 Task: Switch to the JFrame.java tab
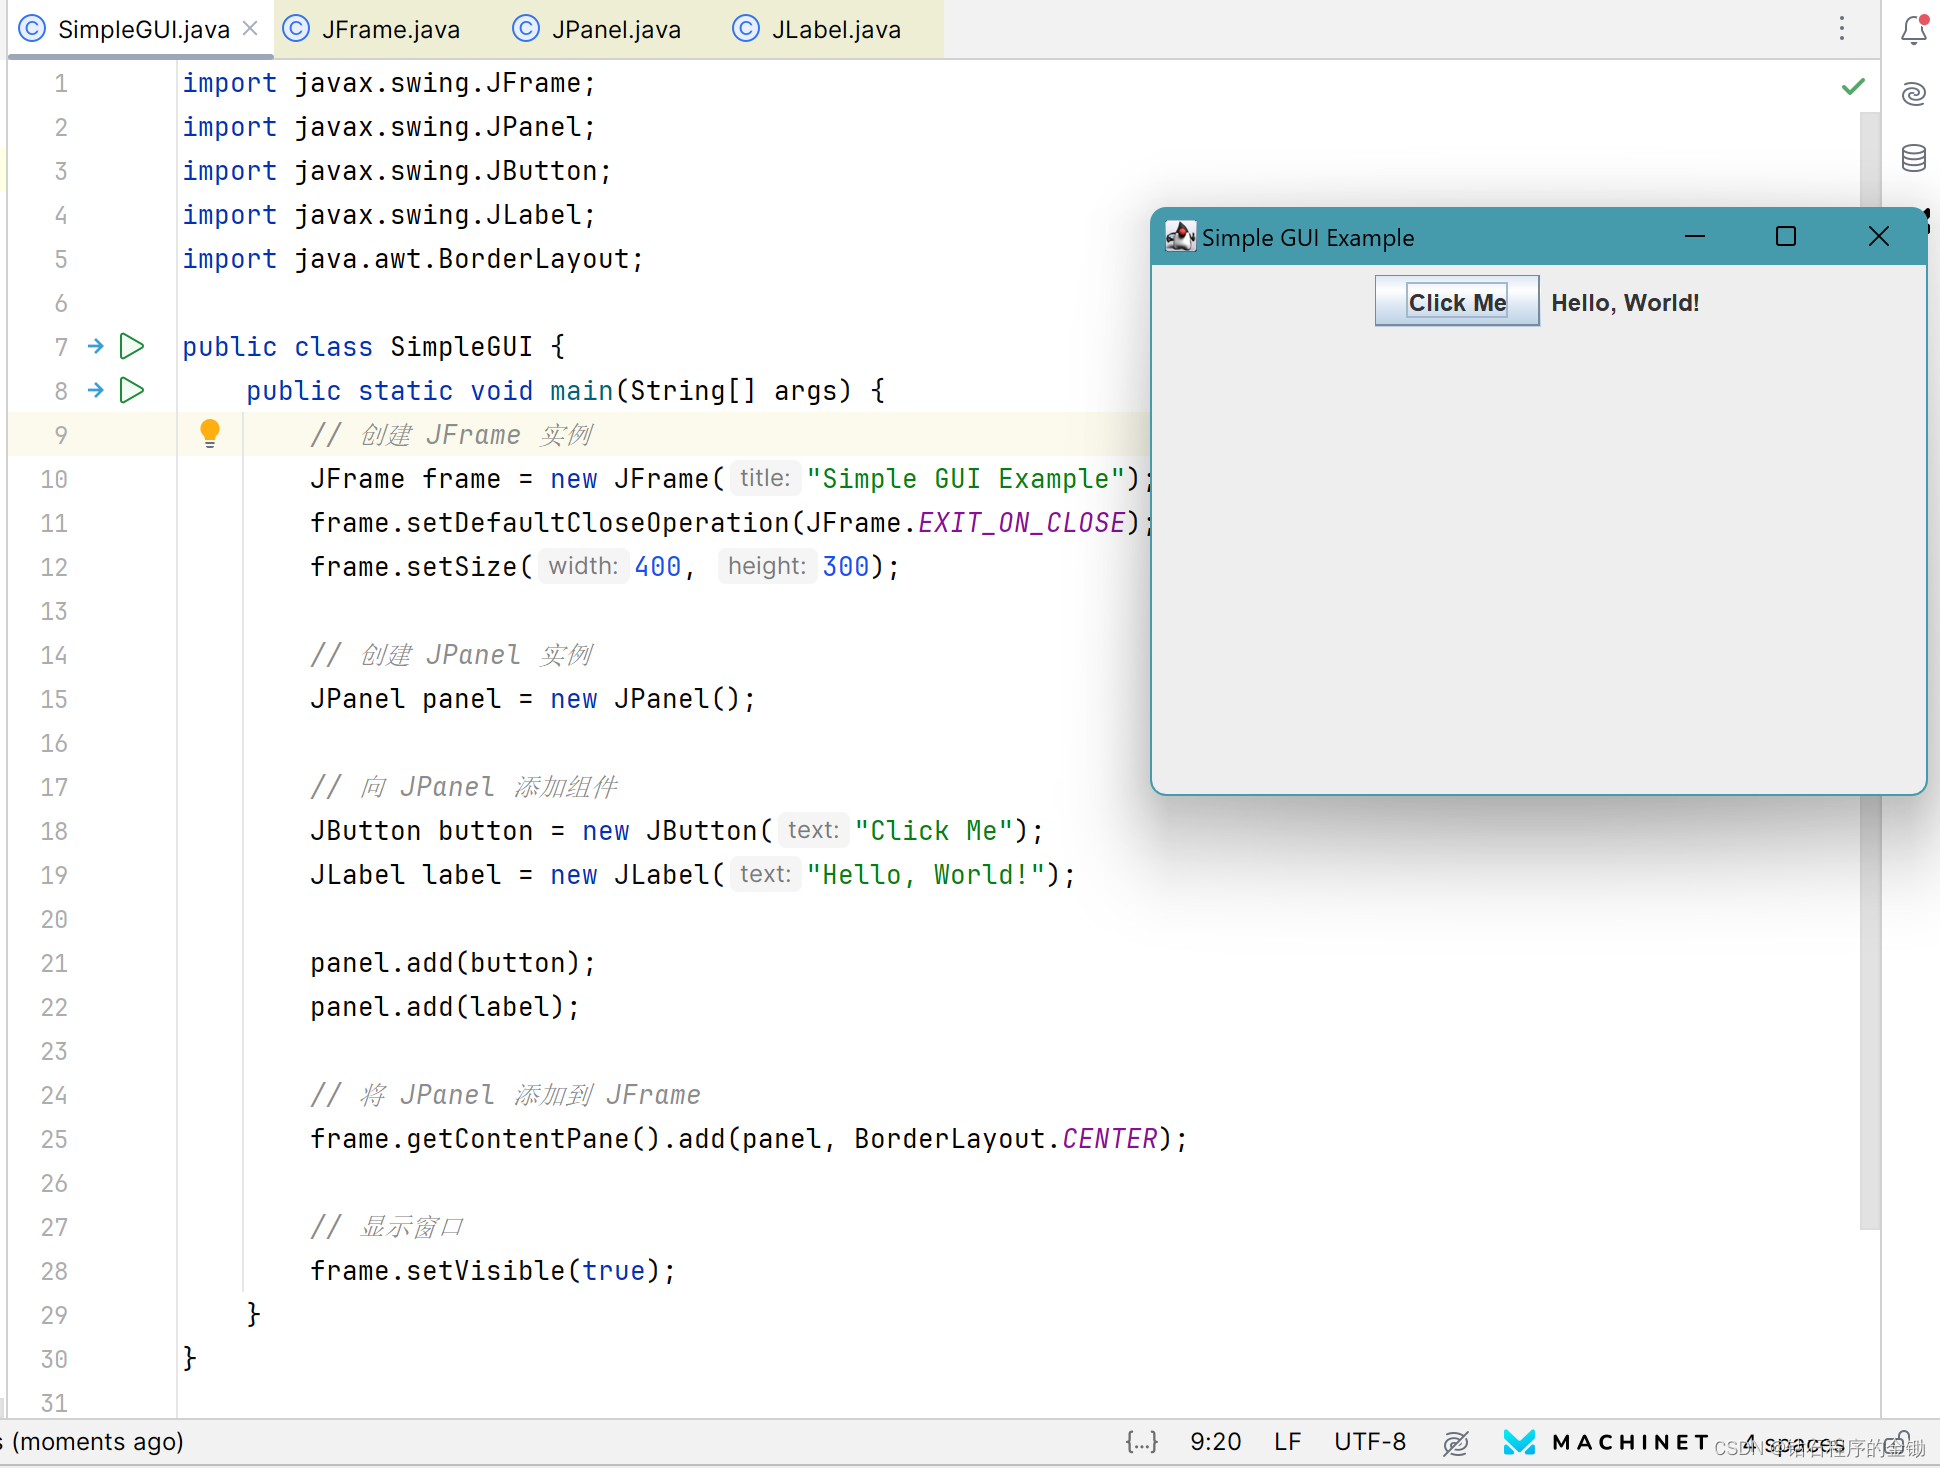[x=372, y=29]
